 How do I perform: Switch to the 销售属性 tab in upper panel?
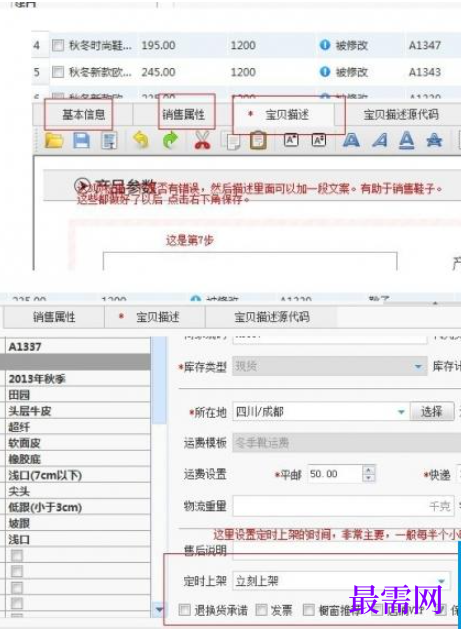183,115
